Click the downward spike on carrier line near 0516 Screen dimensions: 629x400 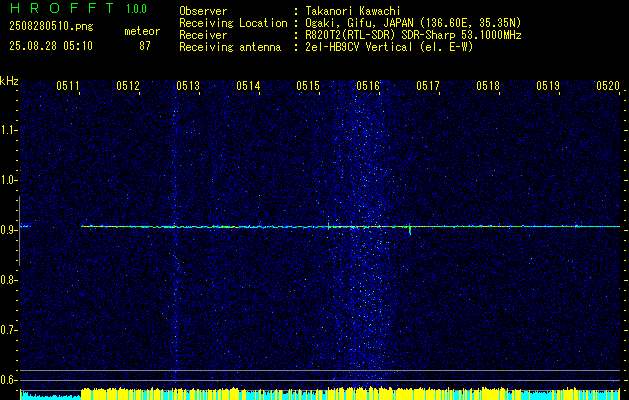[x=410, y=230]
